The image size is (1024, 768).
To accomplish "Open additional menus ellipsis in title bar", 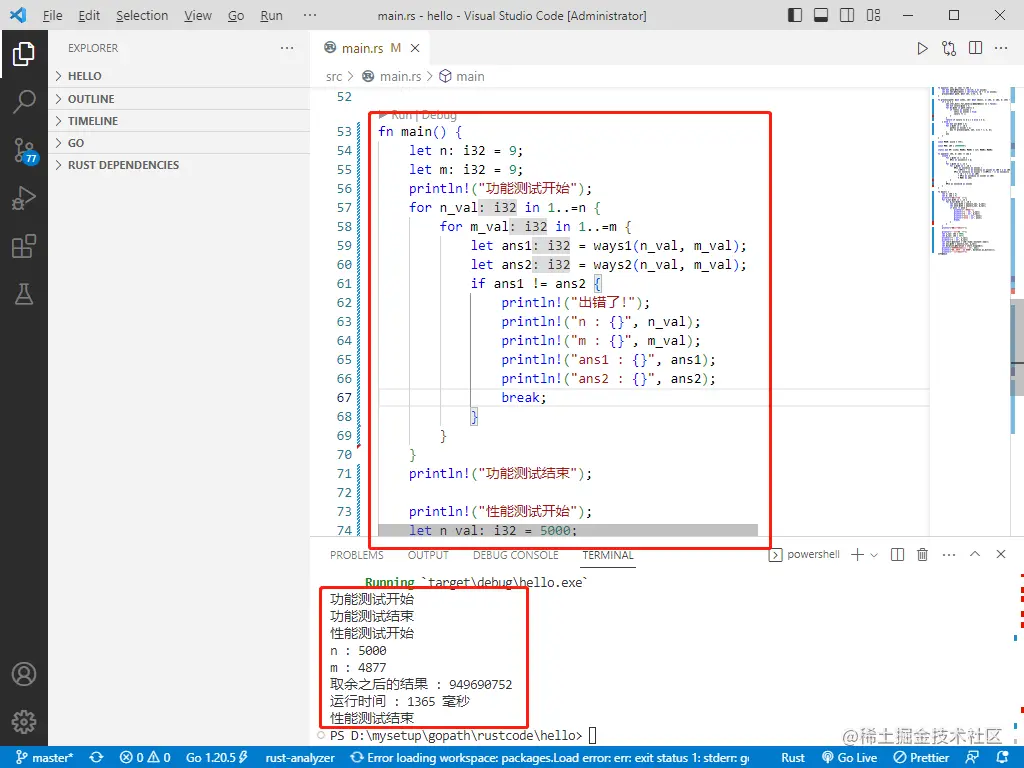I will (x=310, y=15).
